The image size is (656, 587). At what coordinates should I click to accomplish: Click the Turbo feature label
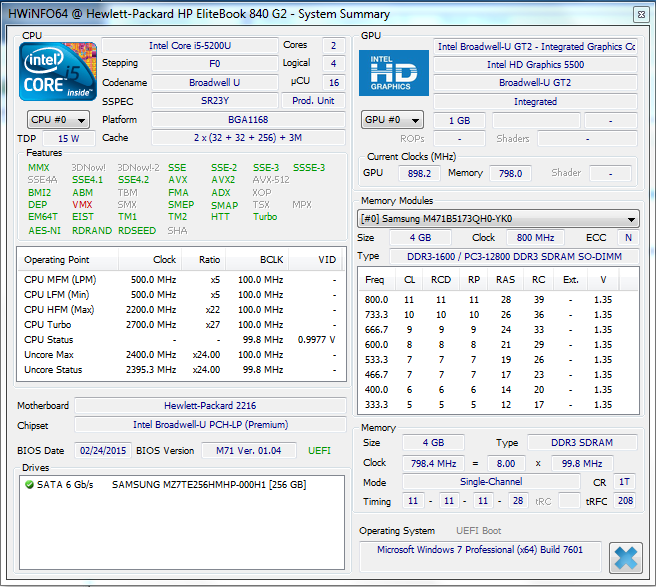[265, 217]
